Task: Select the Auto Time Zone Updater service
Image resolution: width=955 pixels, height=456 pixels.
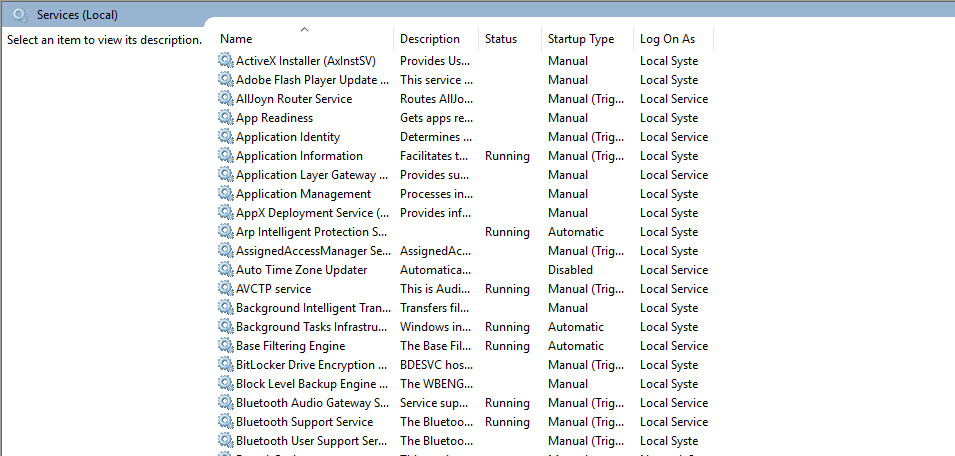Action: pyautogui.click(x=301, y=270)
